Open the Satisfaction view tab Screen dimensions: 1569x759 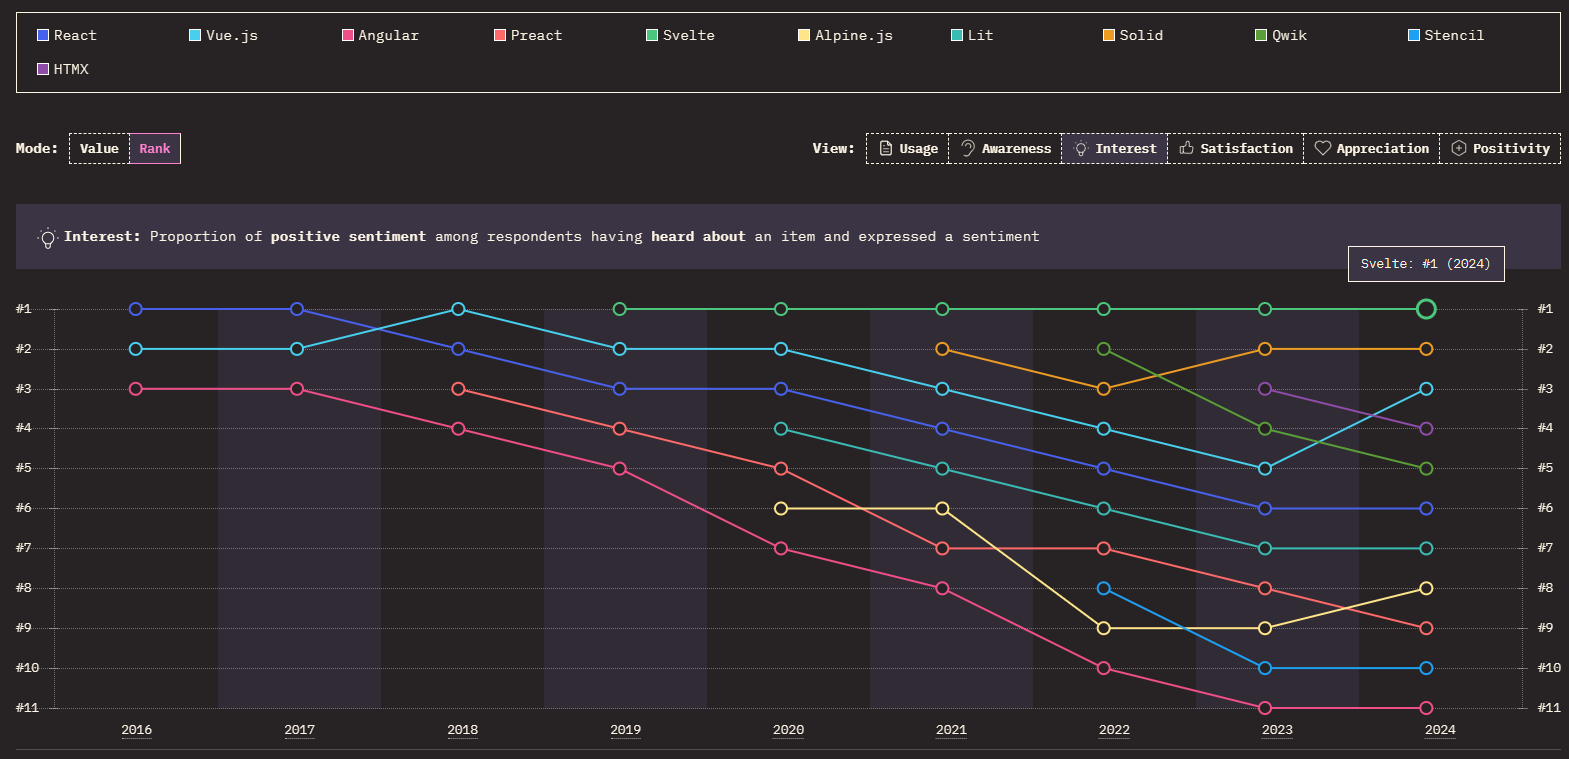[x=1236, y=148]
